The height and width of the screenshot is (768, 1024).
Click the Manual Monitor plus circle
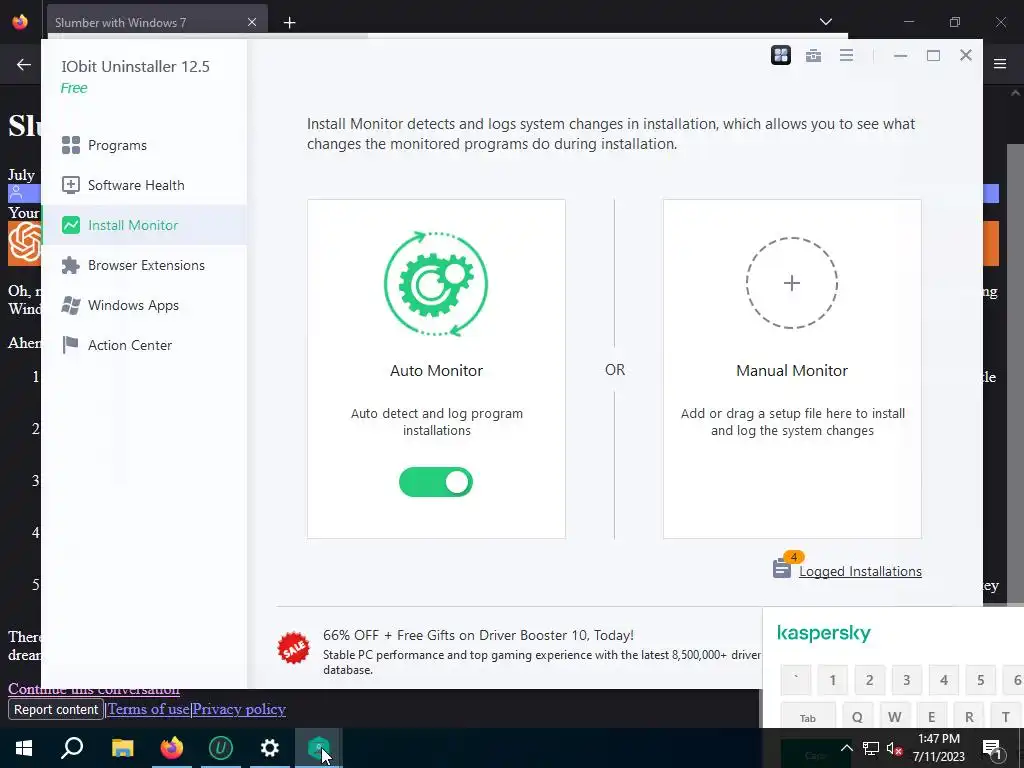(792, 283)
